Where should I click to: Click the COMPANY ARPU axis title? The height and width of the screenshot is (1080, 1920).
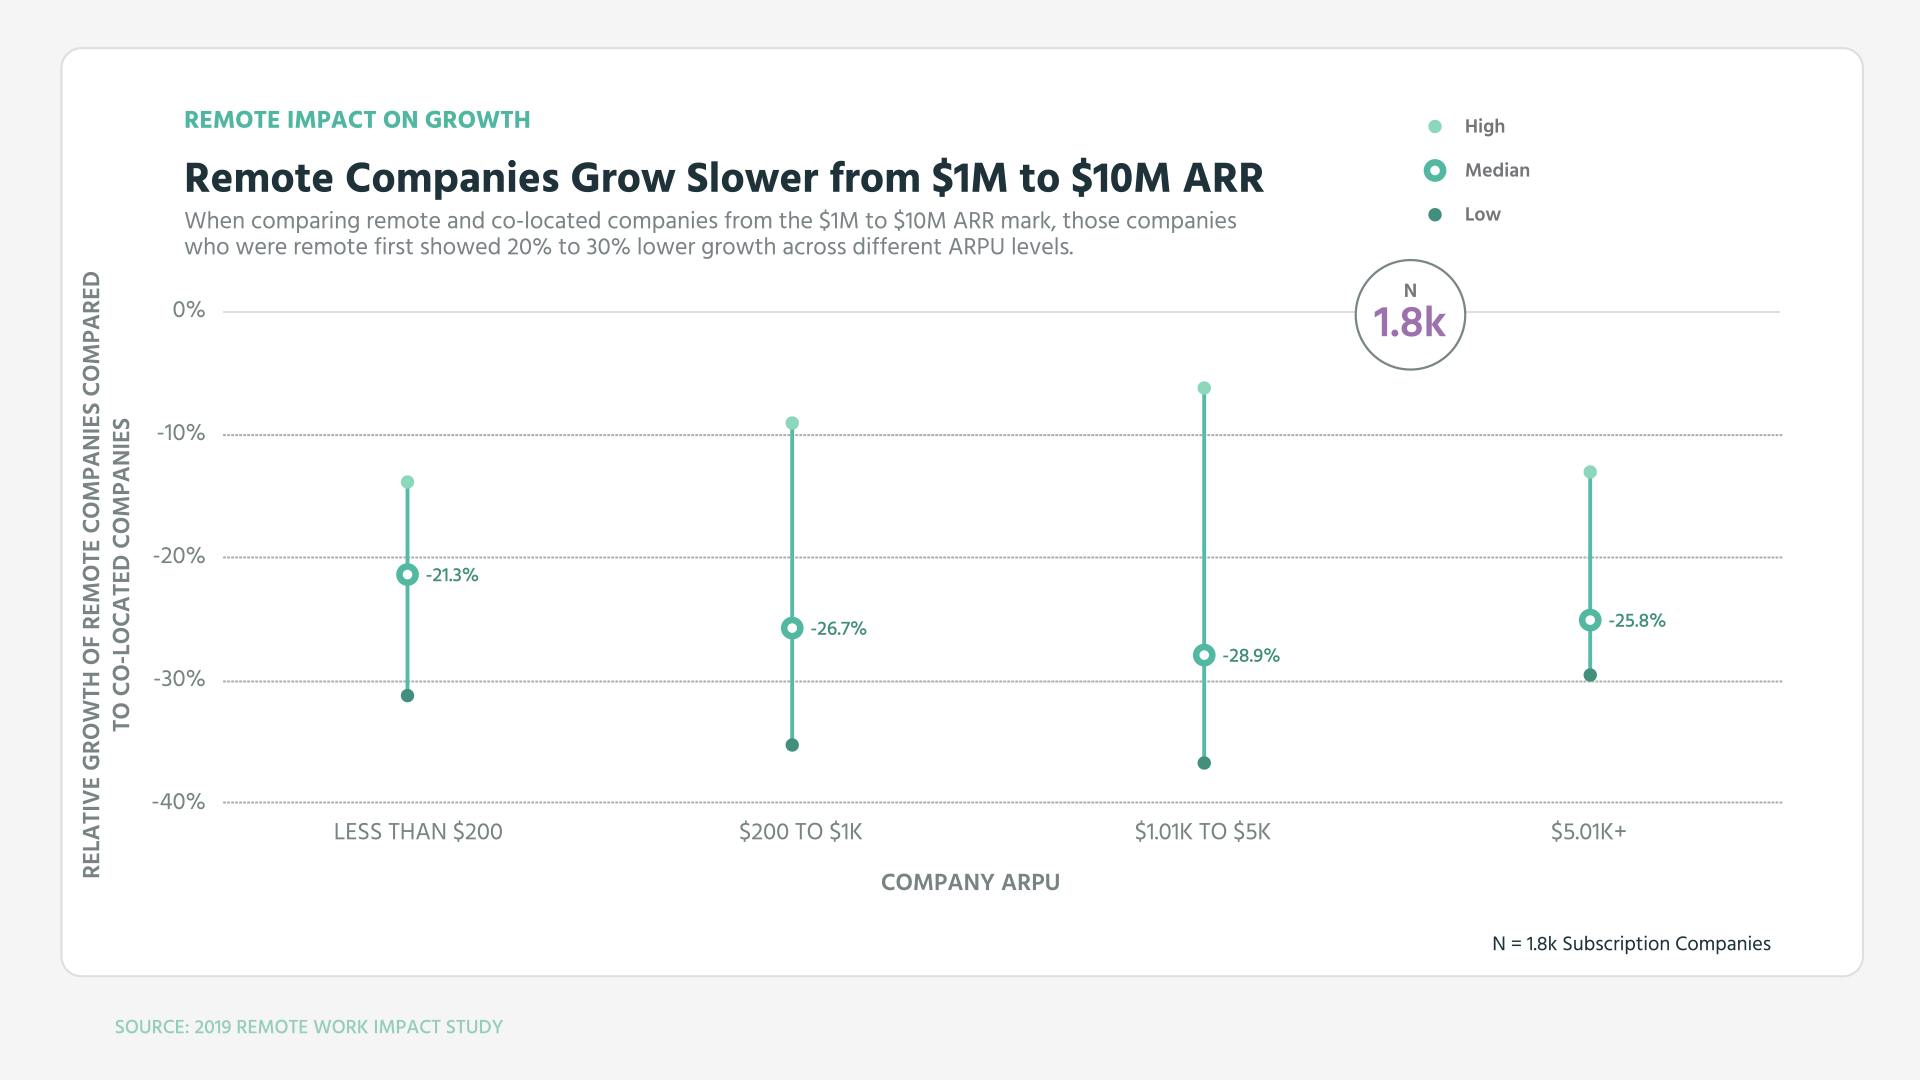(x=969, y=882)
